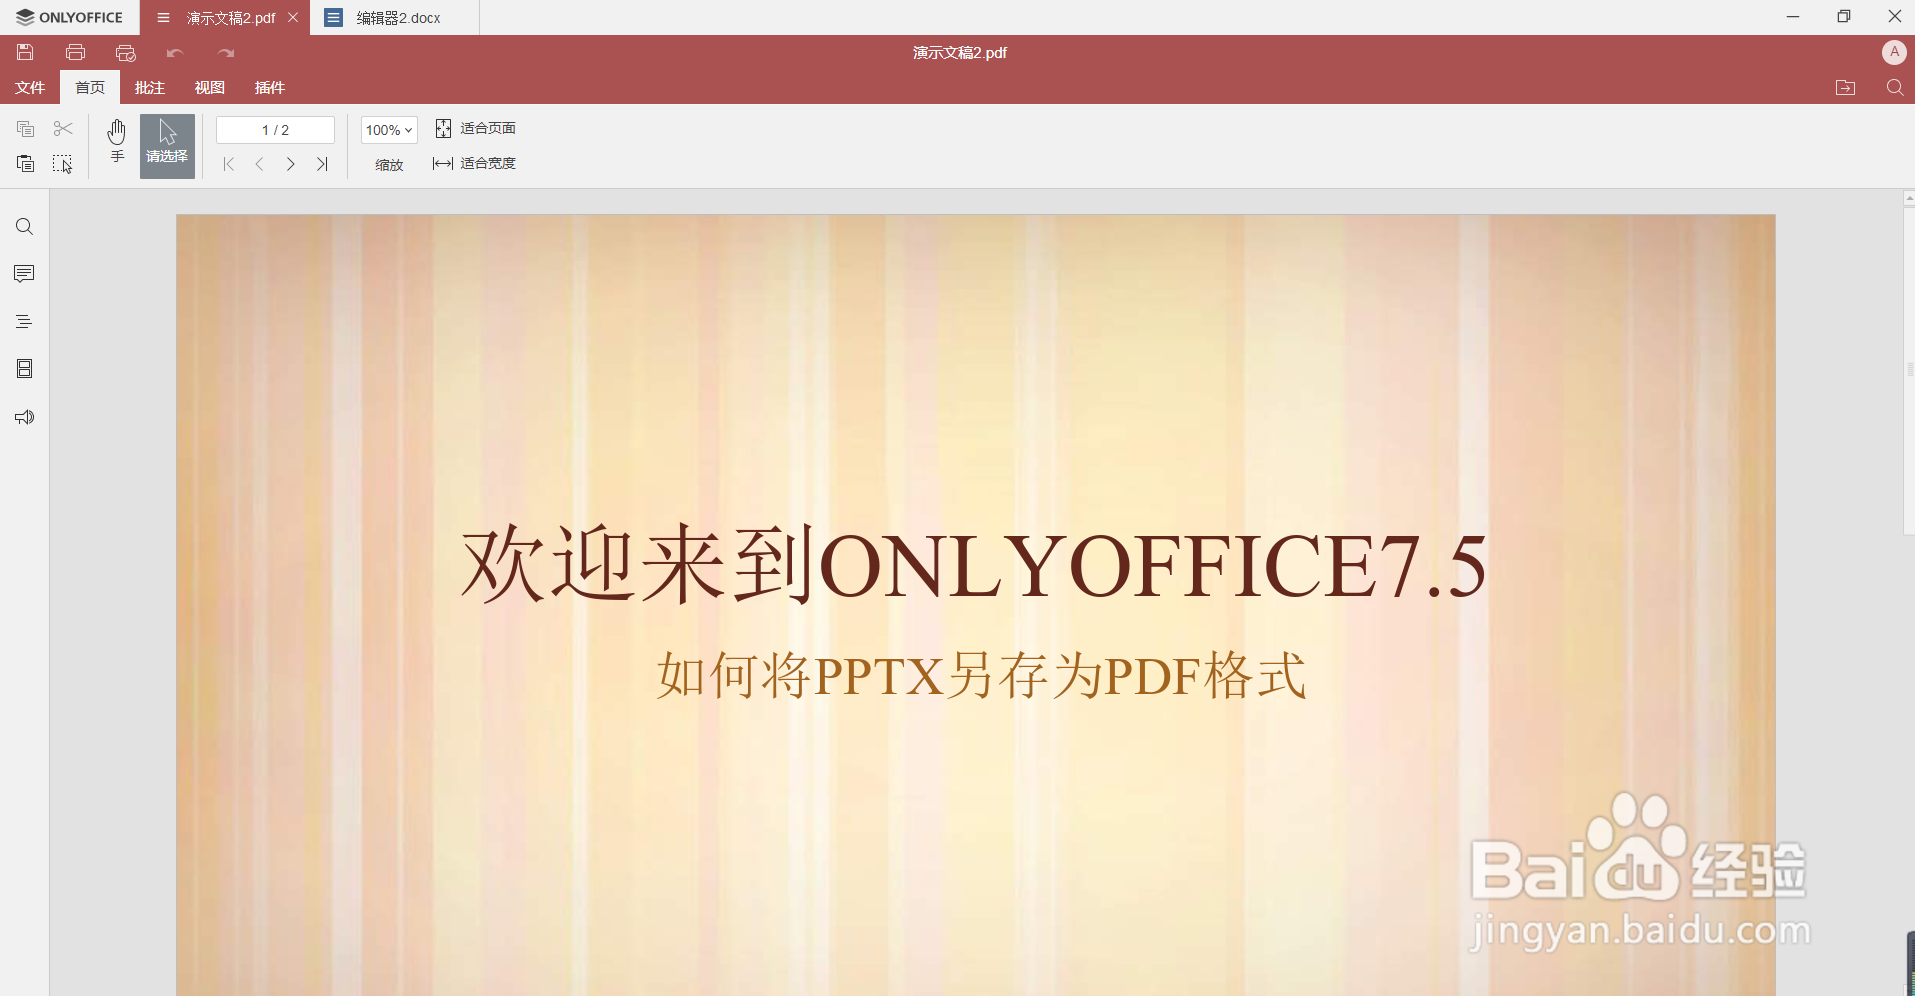This screenshot has width=1915, height=996.
Task: Activate the Select (请选择) tool
Action: tap(167, 146)
